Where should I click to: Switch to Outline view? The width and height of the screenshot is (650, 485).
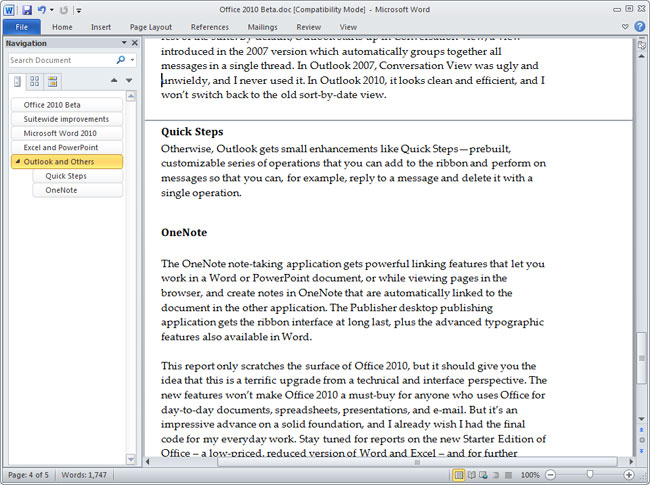496,475
